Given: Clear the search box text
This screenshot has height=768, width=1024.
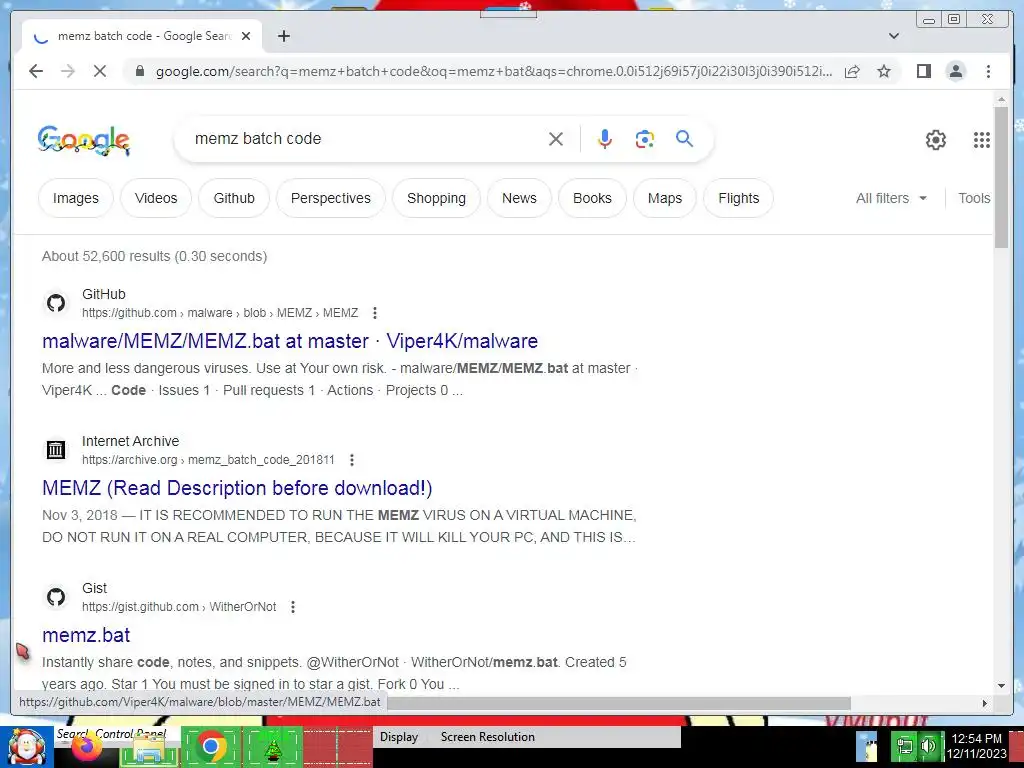Looking at the screenshot, I should tap(556, 139).
